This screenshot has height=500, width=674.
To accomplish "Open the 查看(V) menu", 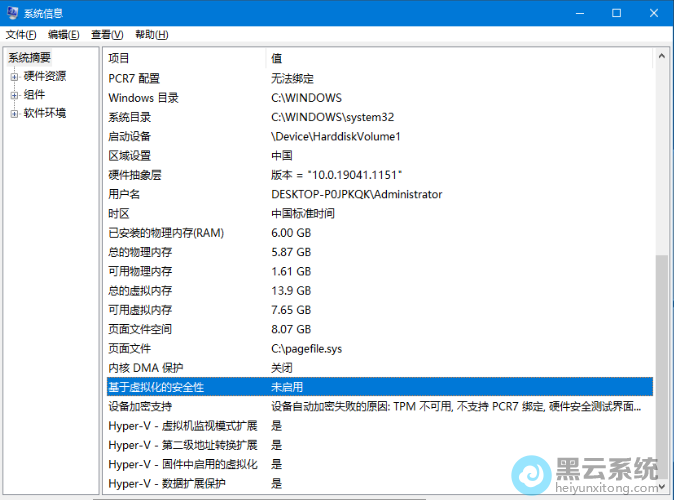I will click(x=107, y=34).
